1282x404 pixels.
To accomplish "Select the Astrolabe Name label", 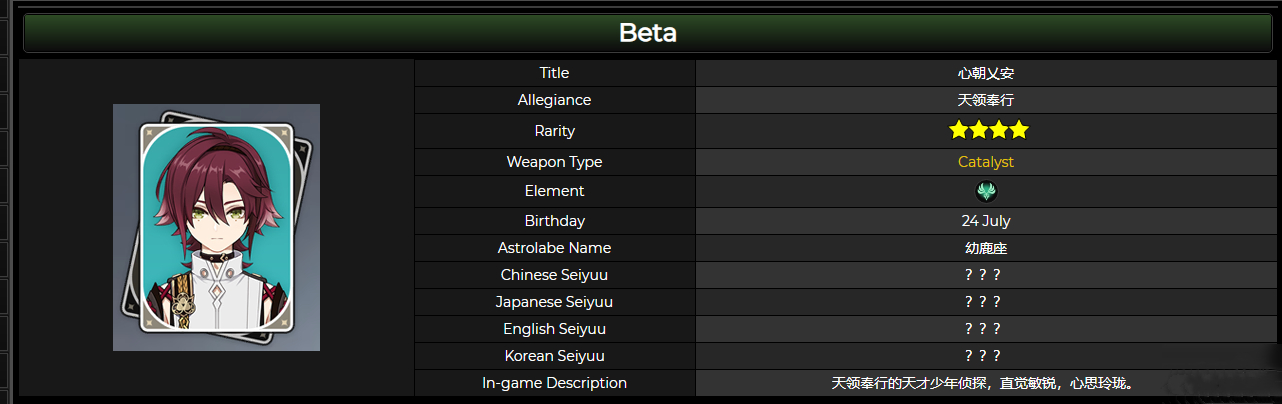I will click(x=554, y=248).
